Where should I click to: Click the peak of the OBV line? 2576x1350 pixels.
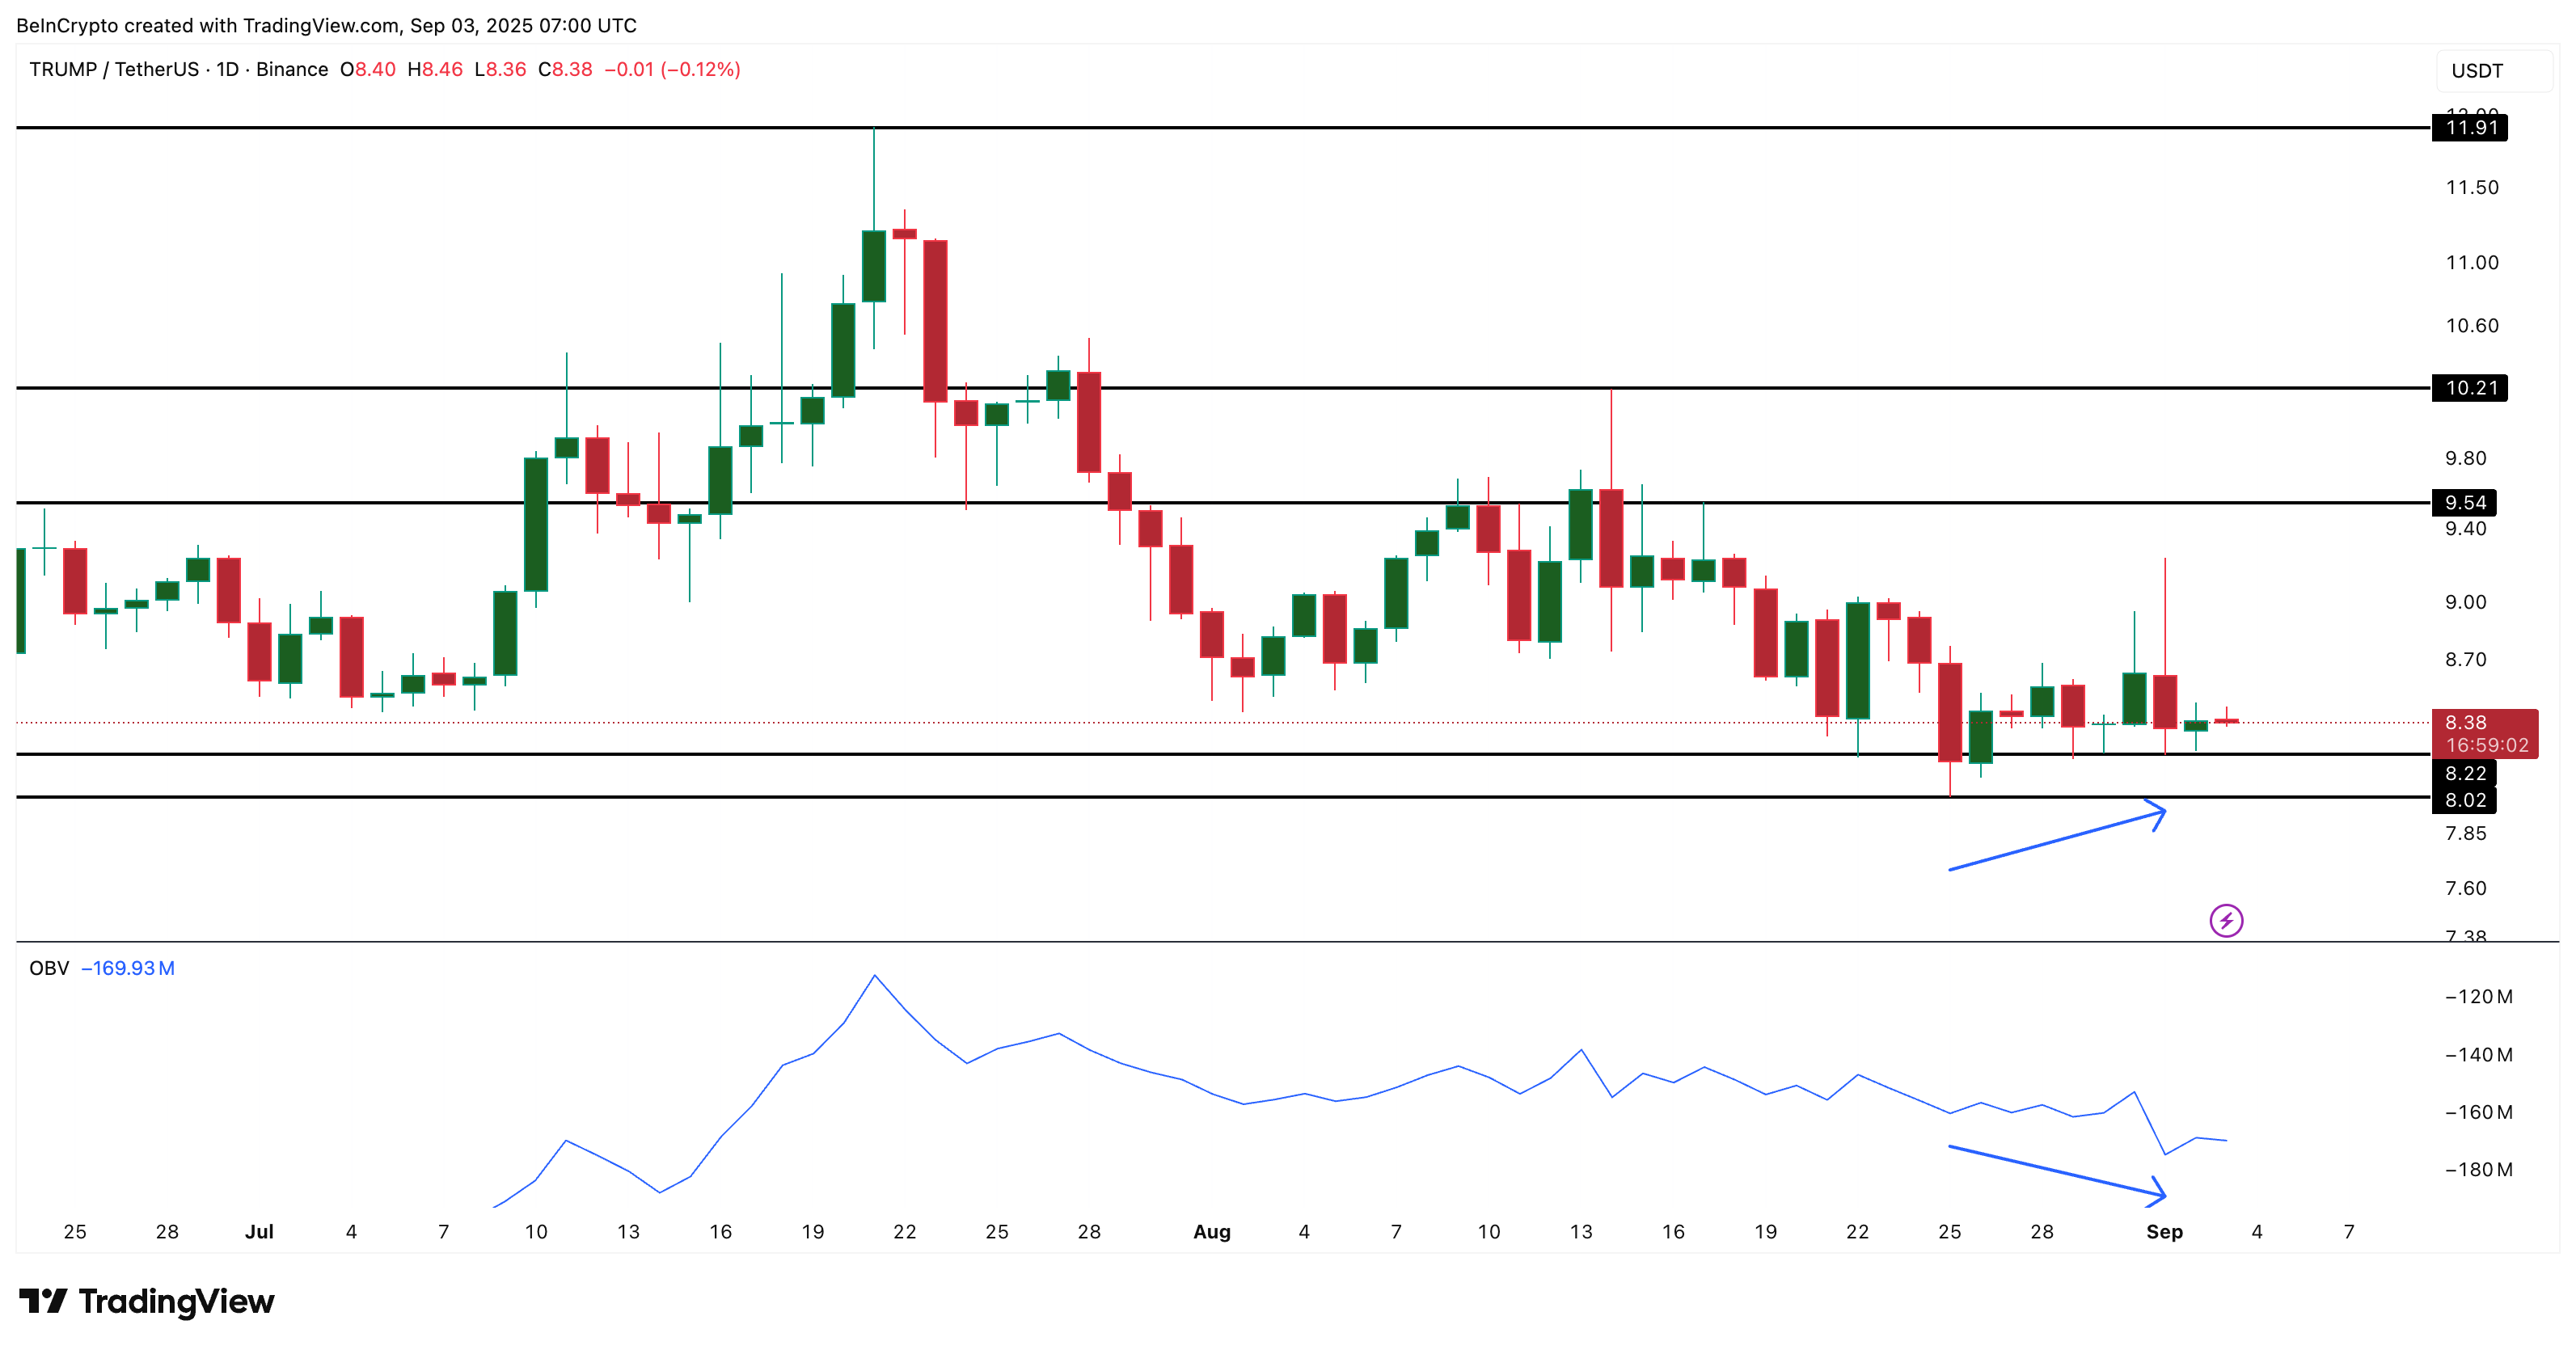tap(874, 975)
